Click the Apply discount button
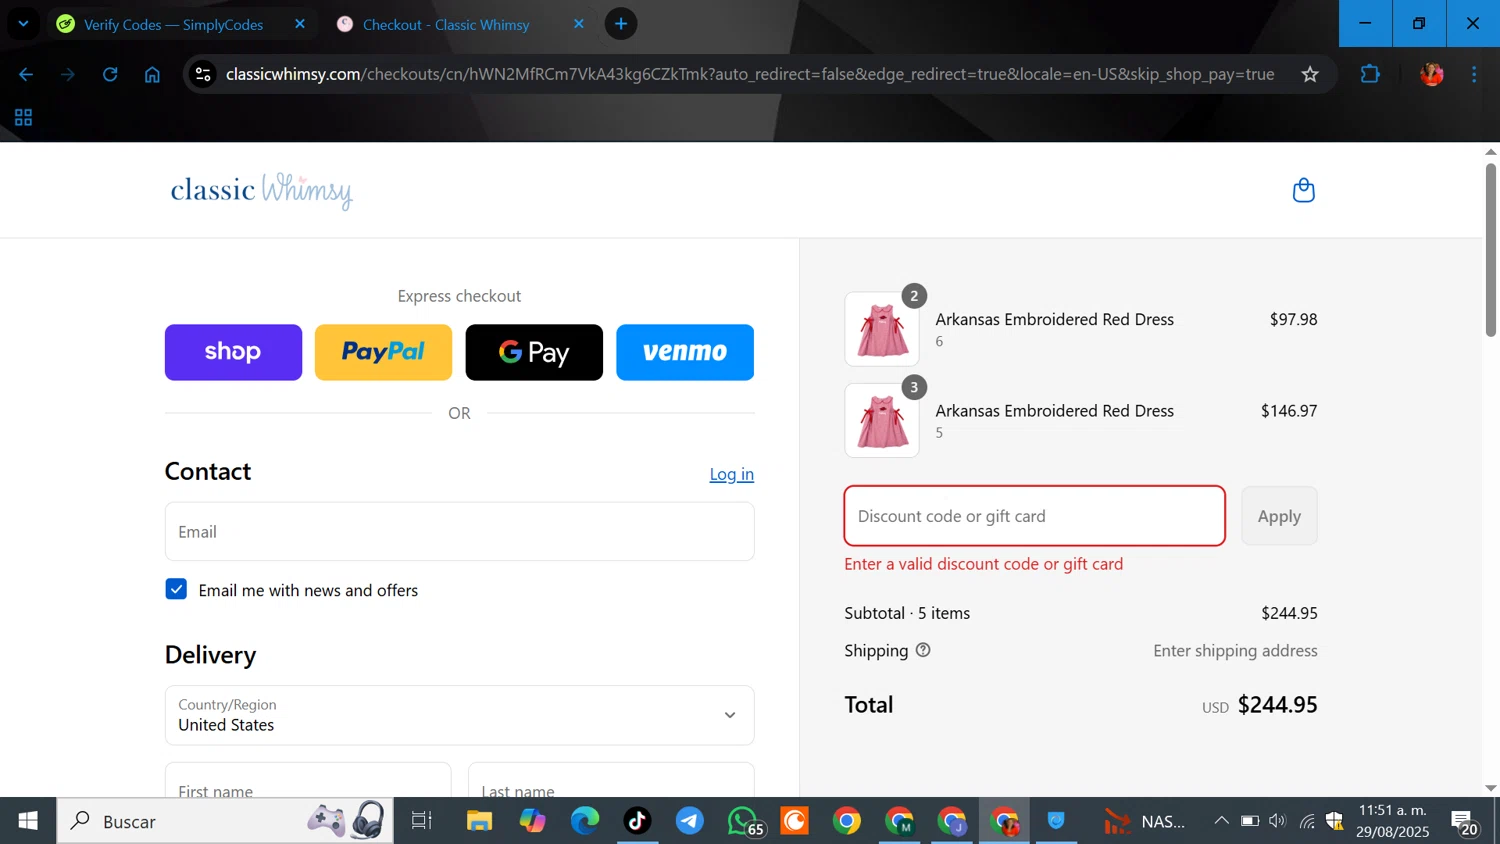The width and height of the screenshot is (1500, 844). tap(1279, 516)
